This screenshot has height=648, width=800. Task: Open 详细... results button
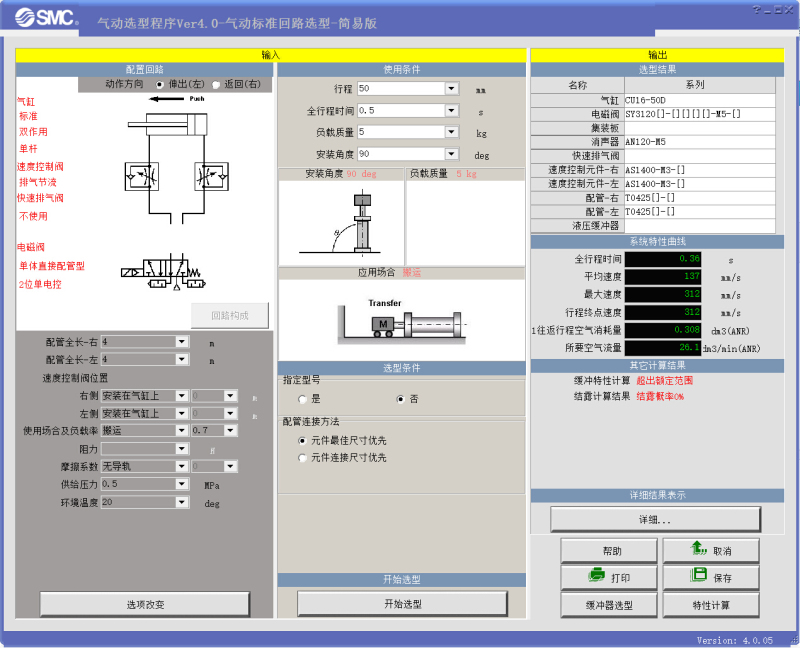point(656,520)
